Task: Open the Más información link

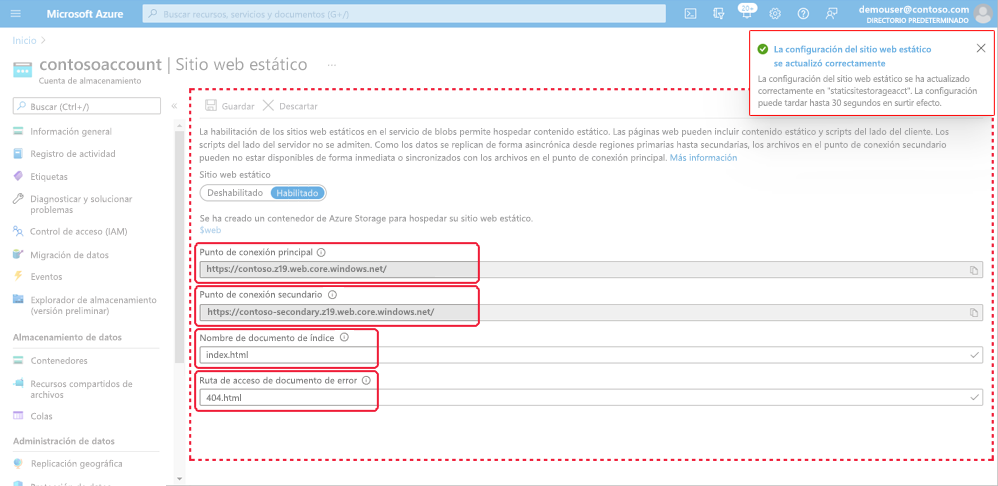Action: [703, 158]
